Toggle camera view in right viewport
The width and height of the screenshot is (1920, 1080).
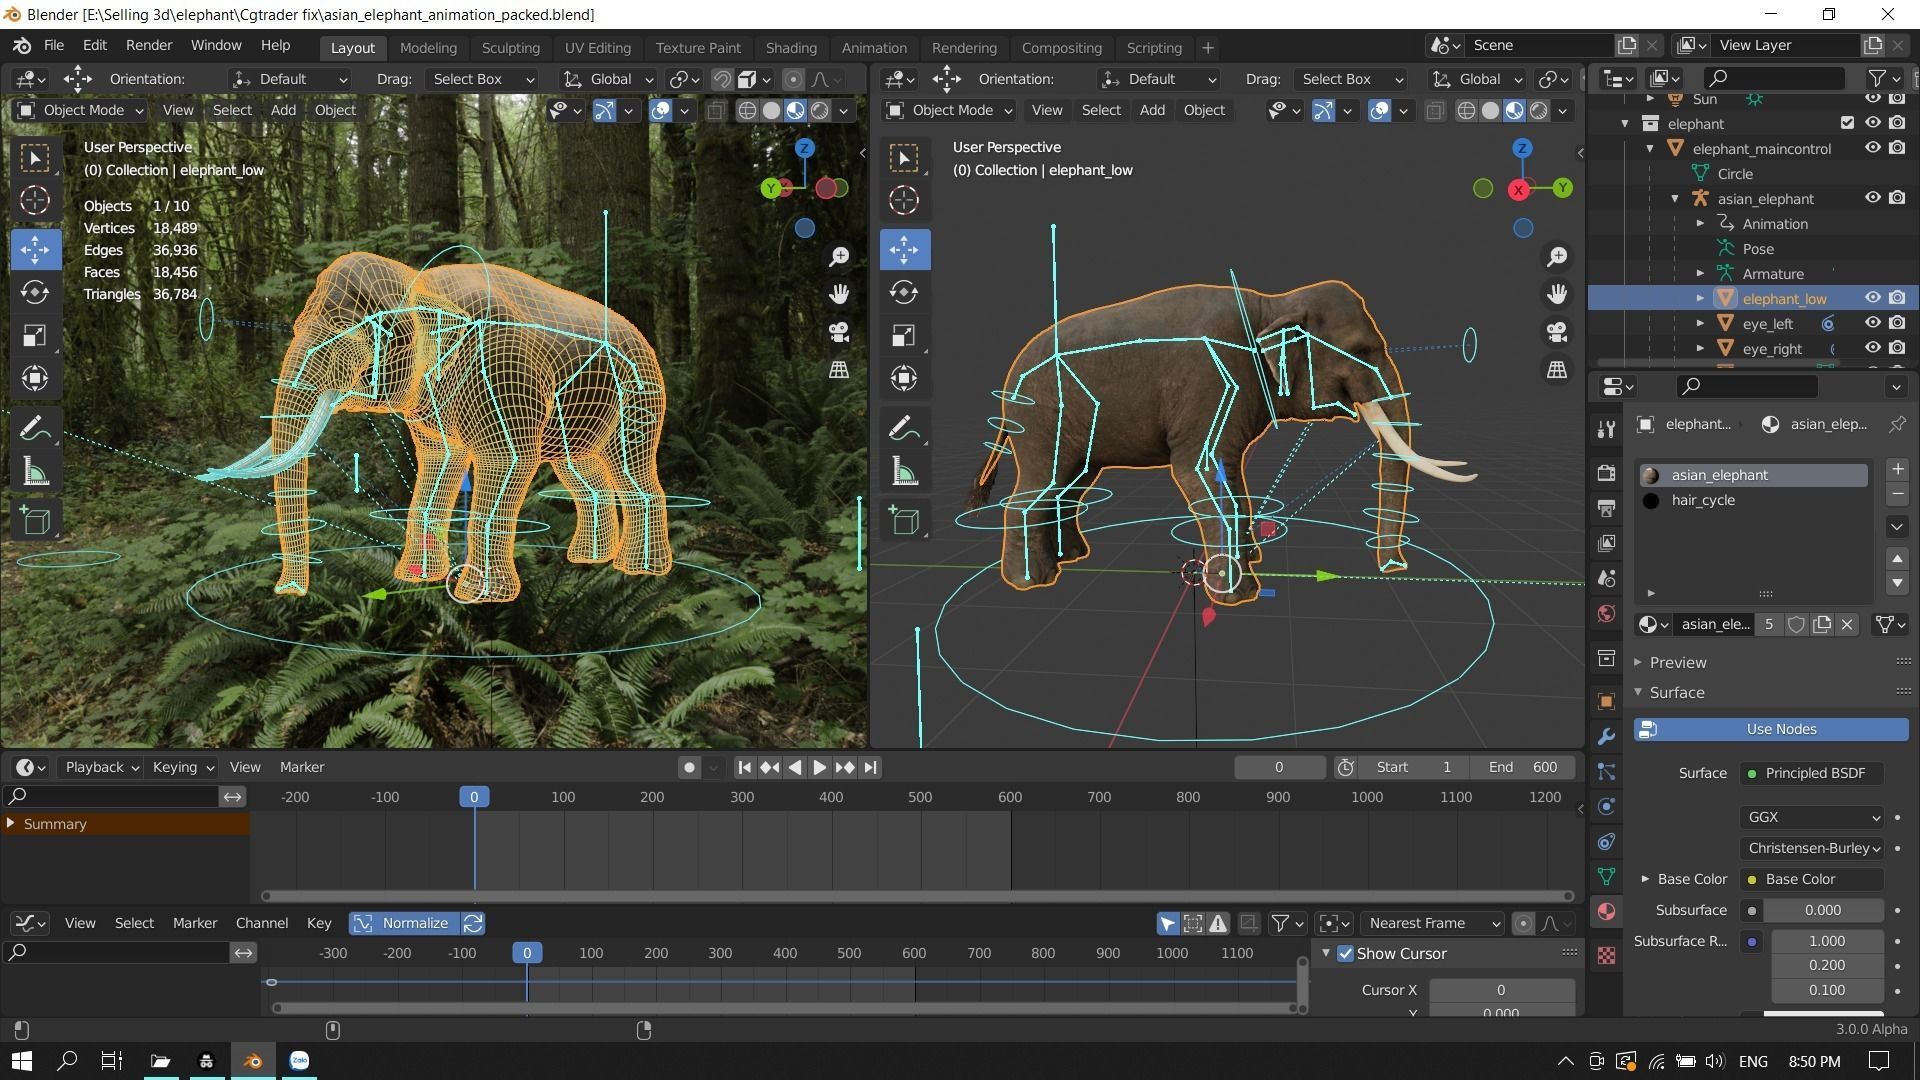1557,332
